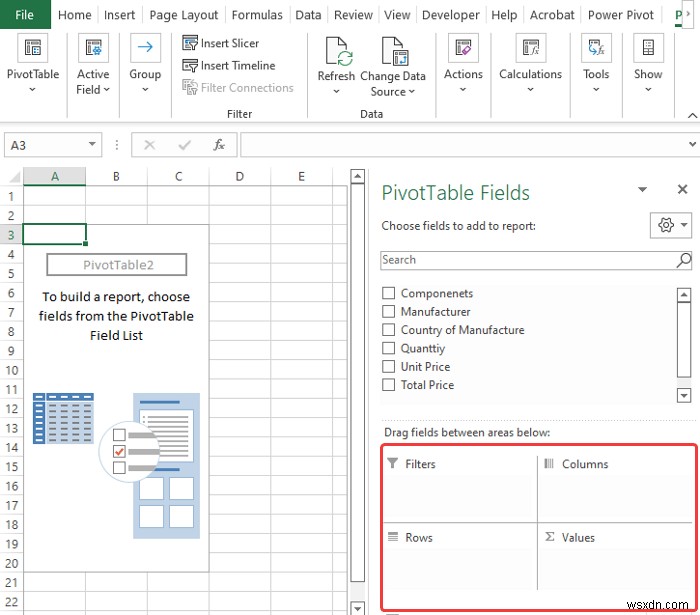
Task: Open the Active Field icon
Action: [93, 47]
